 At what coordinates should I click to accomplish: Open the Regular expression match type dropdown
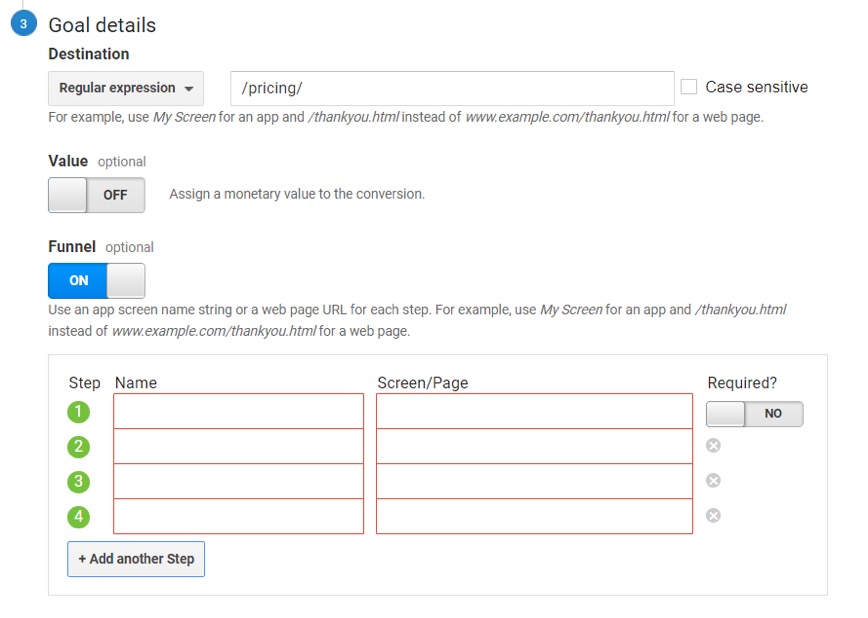126,88
